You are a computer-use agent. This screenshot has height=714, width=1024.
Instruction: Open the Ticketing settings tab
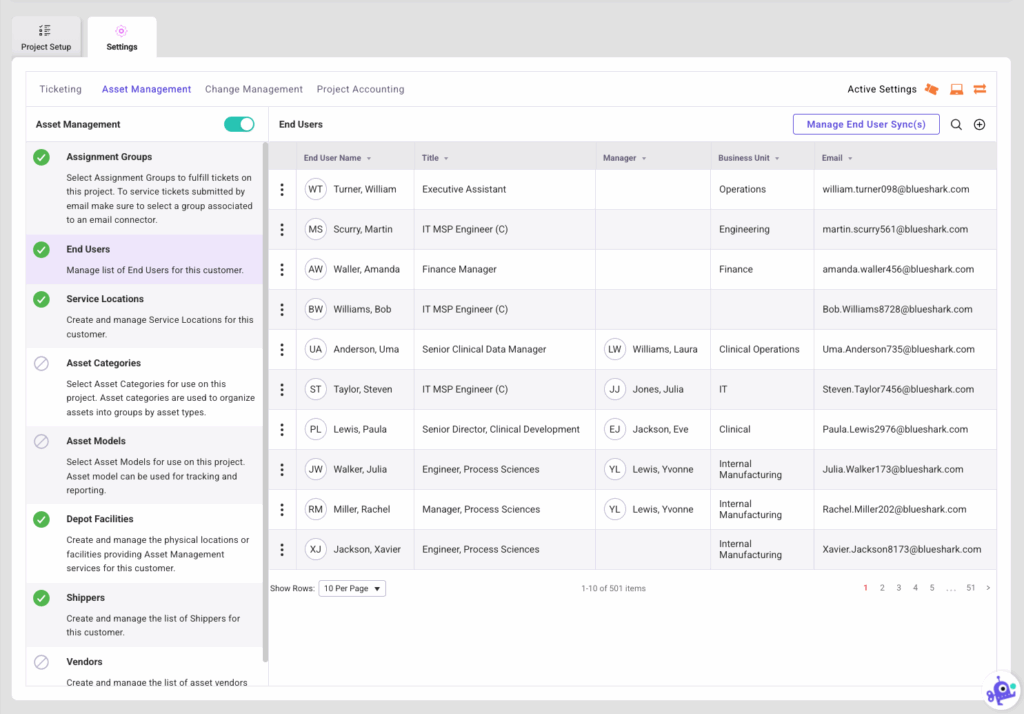pyautogui.click(x=60, y=89)
